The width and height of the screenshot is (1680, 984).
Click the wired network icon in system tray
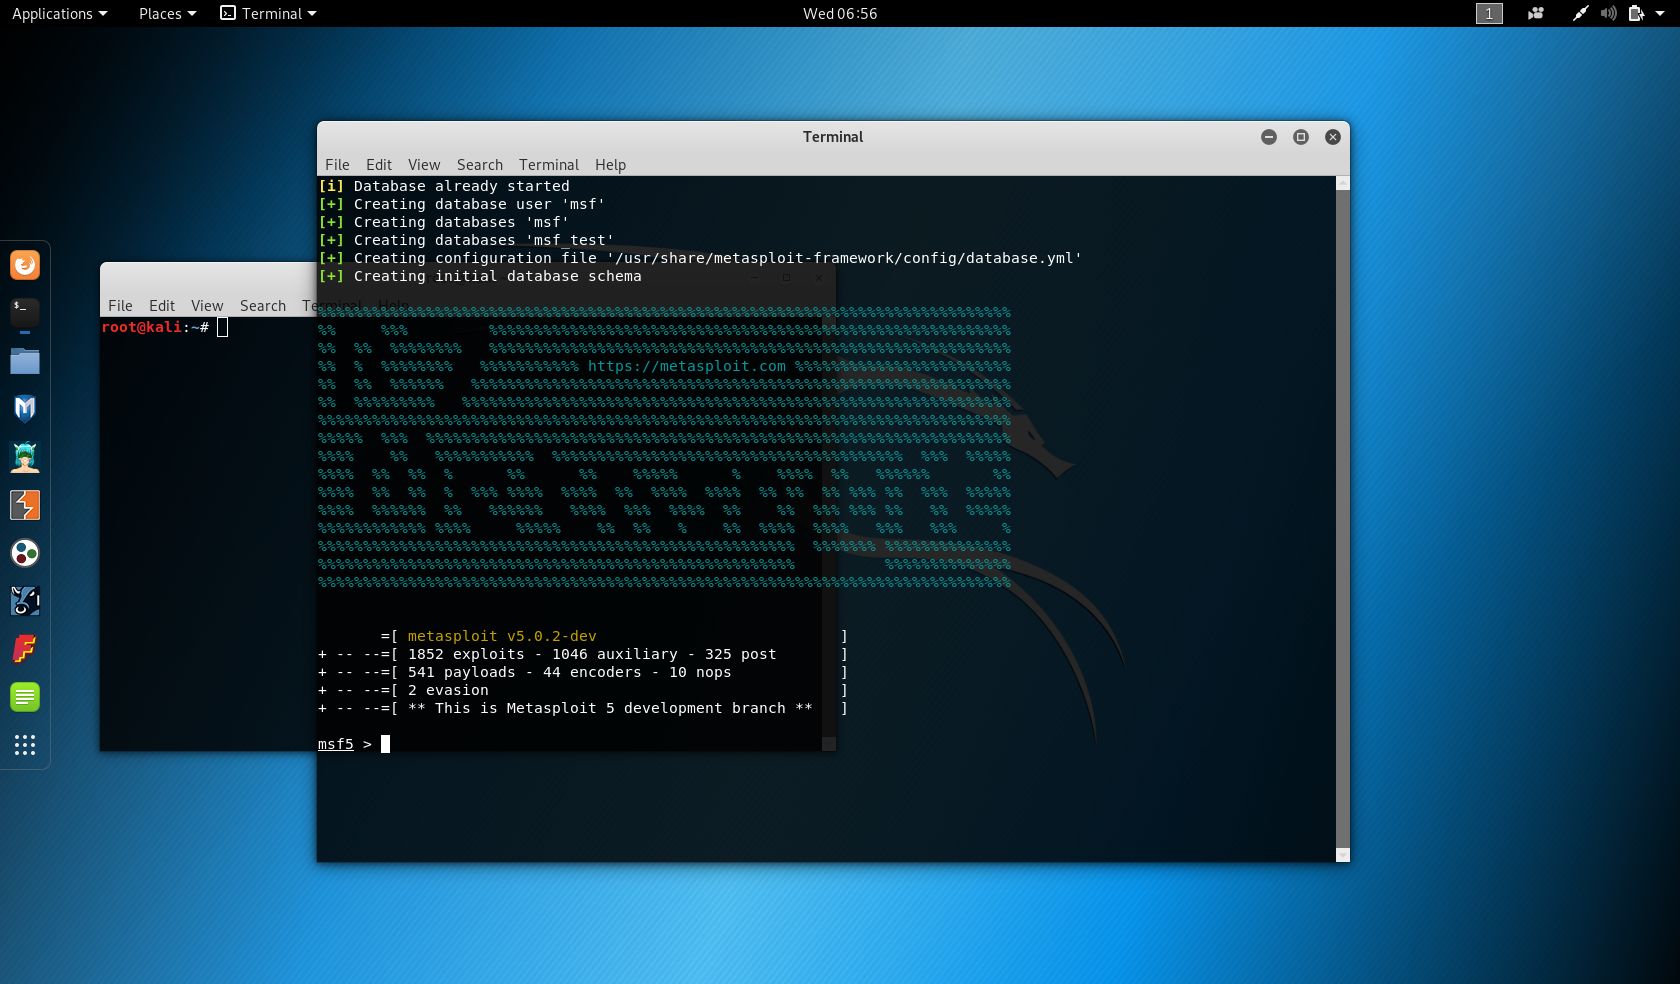(1580, 14)
